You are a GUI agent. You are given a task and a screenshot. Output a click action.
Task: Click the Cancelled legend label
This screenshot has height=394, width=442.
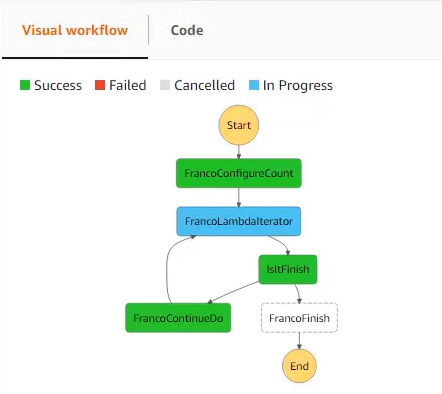(x=204, y=85)
